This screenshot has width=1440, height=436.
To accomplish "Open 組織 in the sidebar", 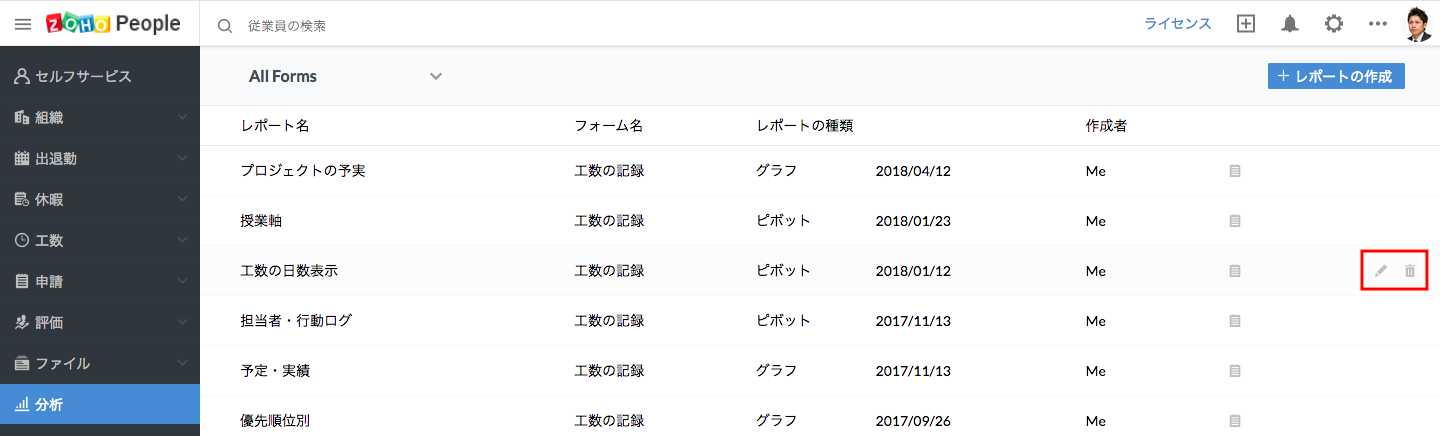I will click(100, 117).
